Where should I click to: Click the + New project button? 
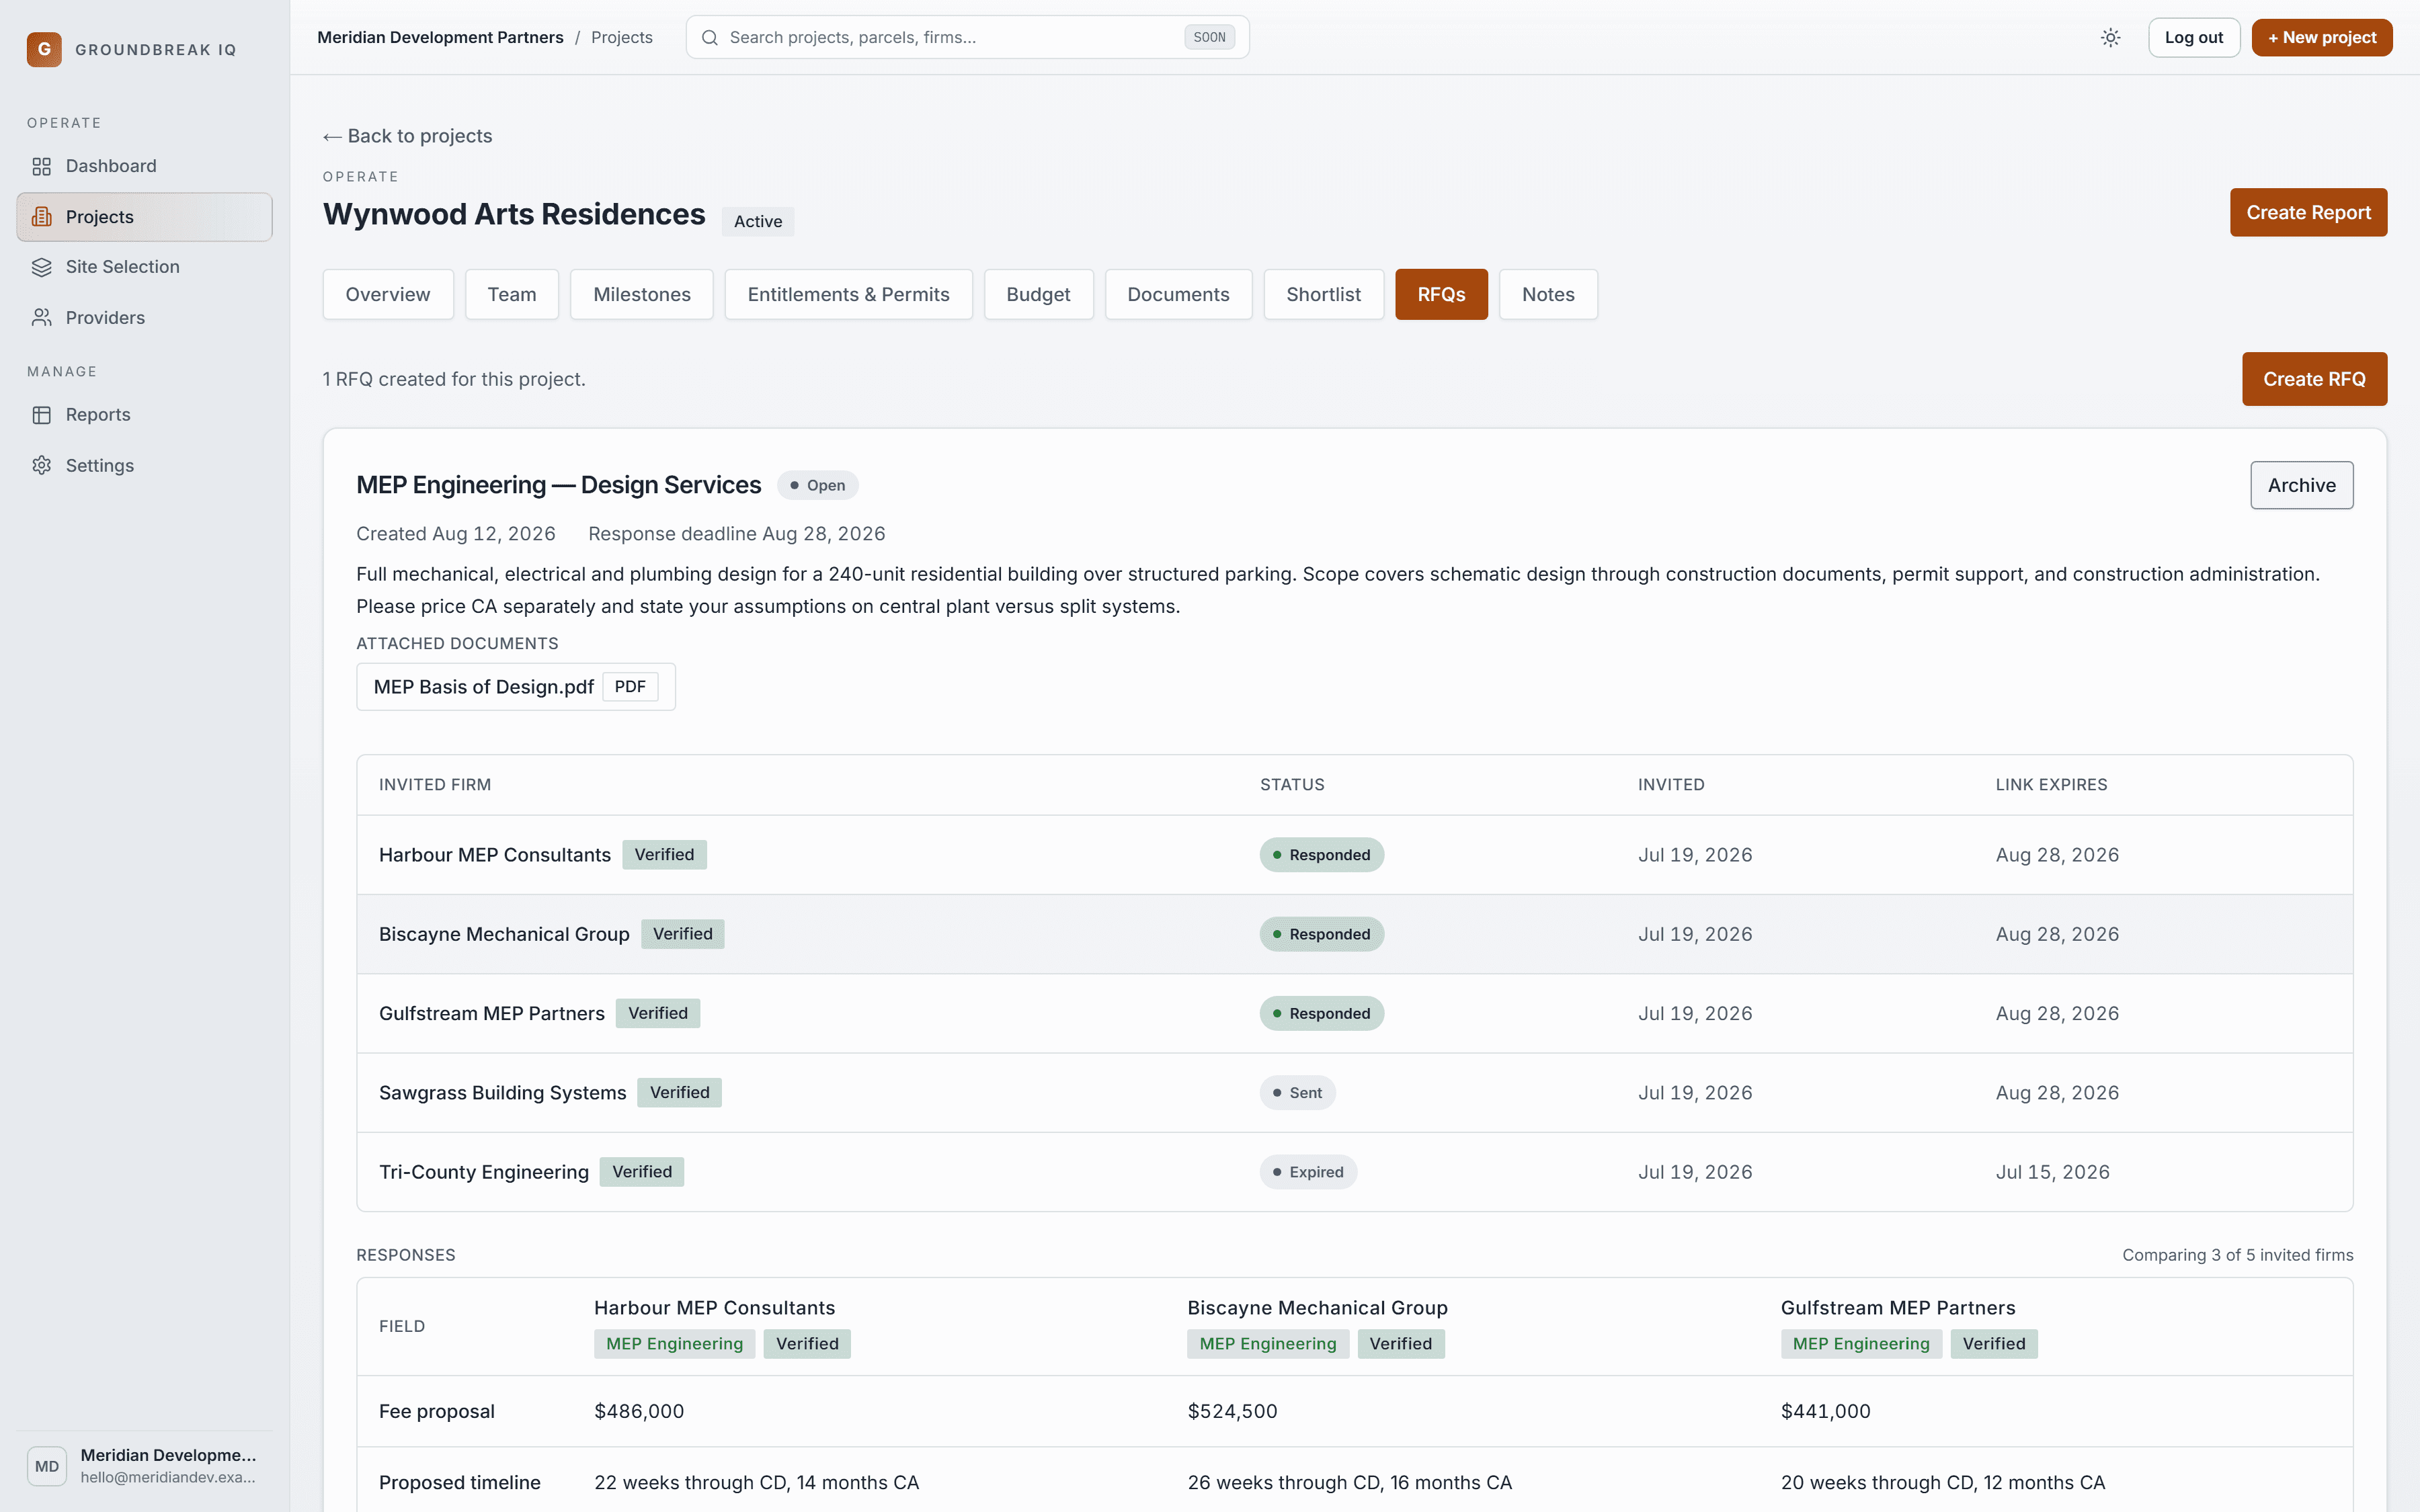pyautogui.click(x=2322, y=38)
